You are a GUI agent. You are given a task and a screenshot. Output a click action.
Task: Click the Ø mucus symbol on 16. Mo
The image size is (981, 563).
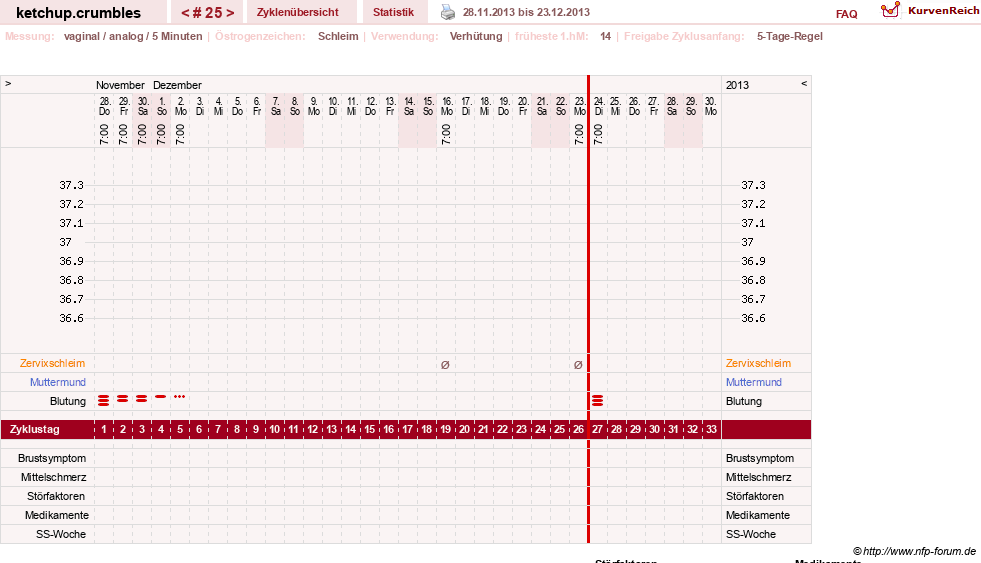pyautogui.click(x=445, y=365)
